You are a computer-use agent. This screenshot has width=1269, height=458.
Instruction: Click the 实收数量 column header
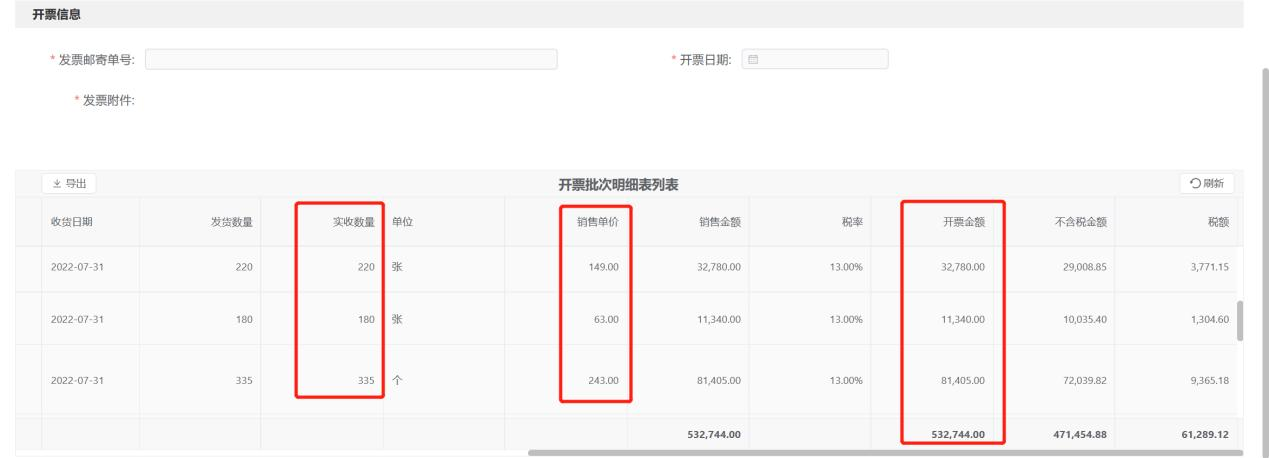[x=353, y=222]
